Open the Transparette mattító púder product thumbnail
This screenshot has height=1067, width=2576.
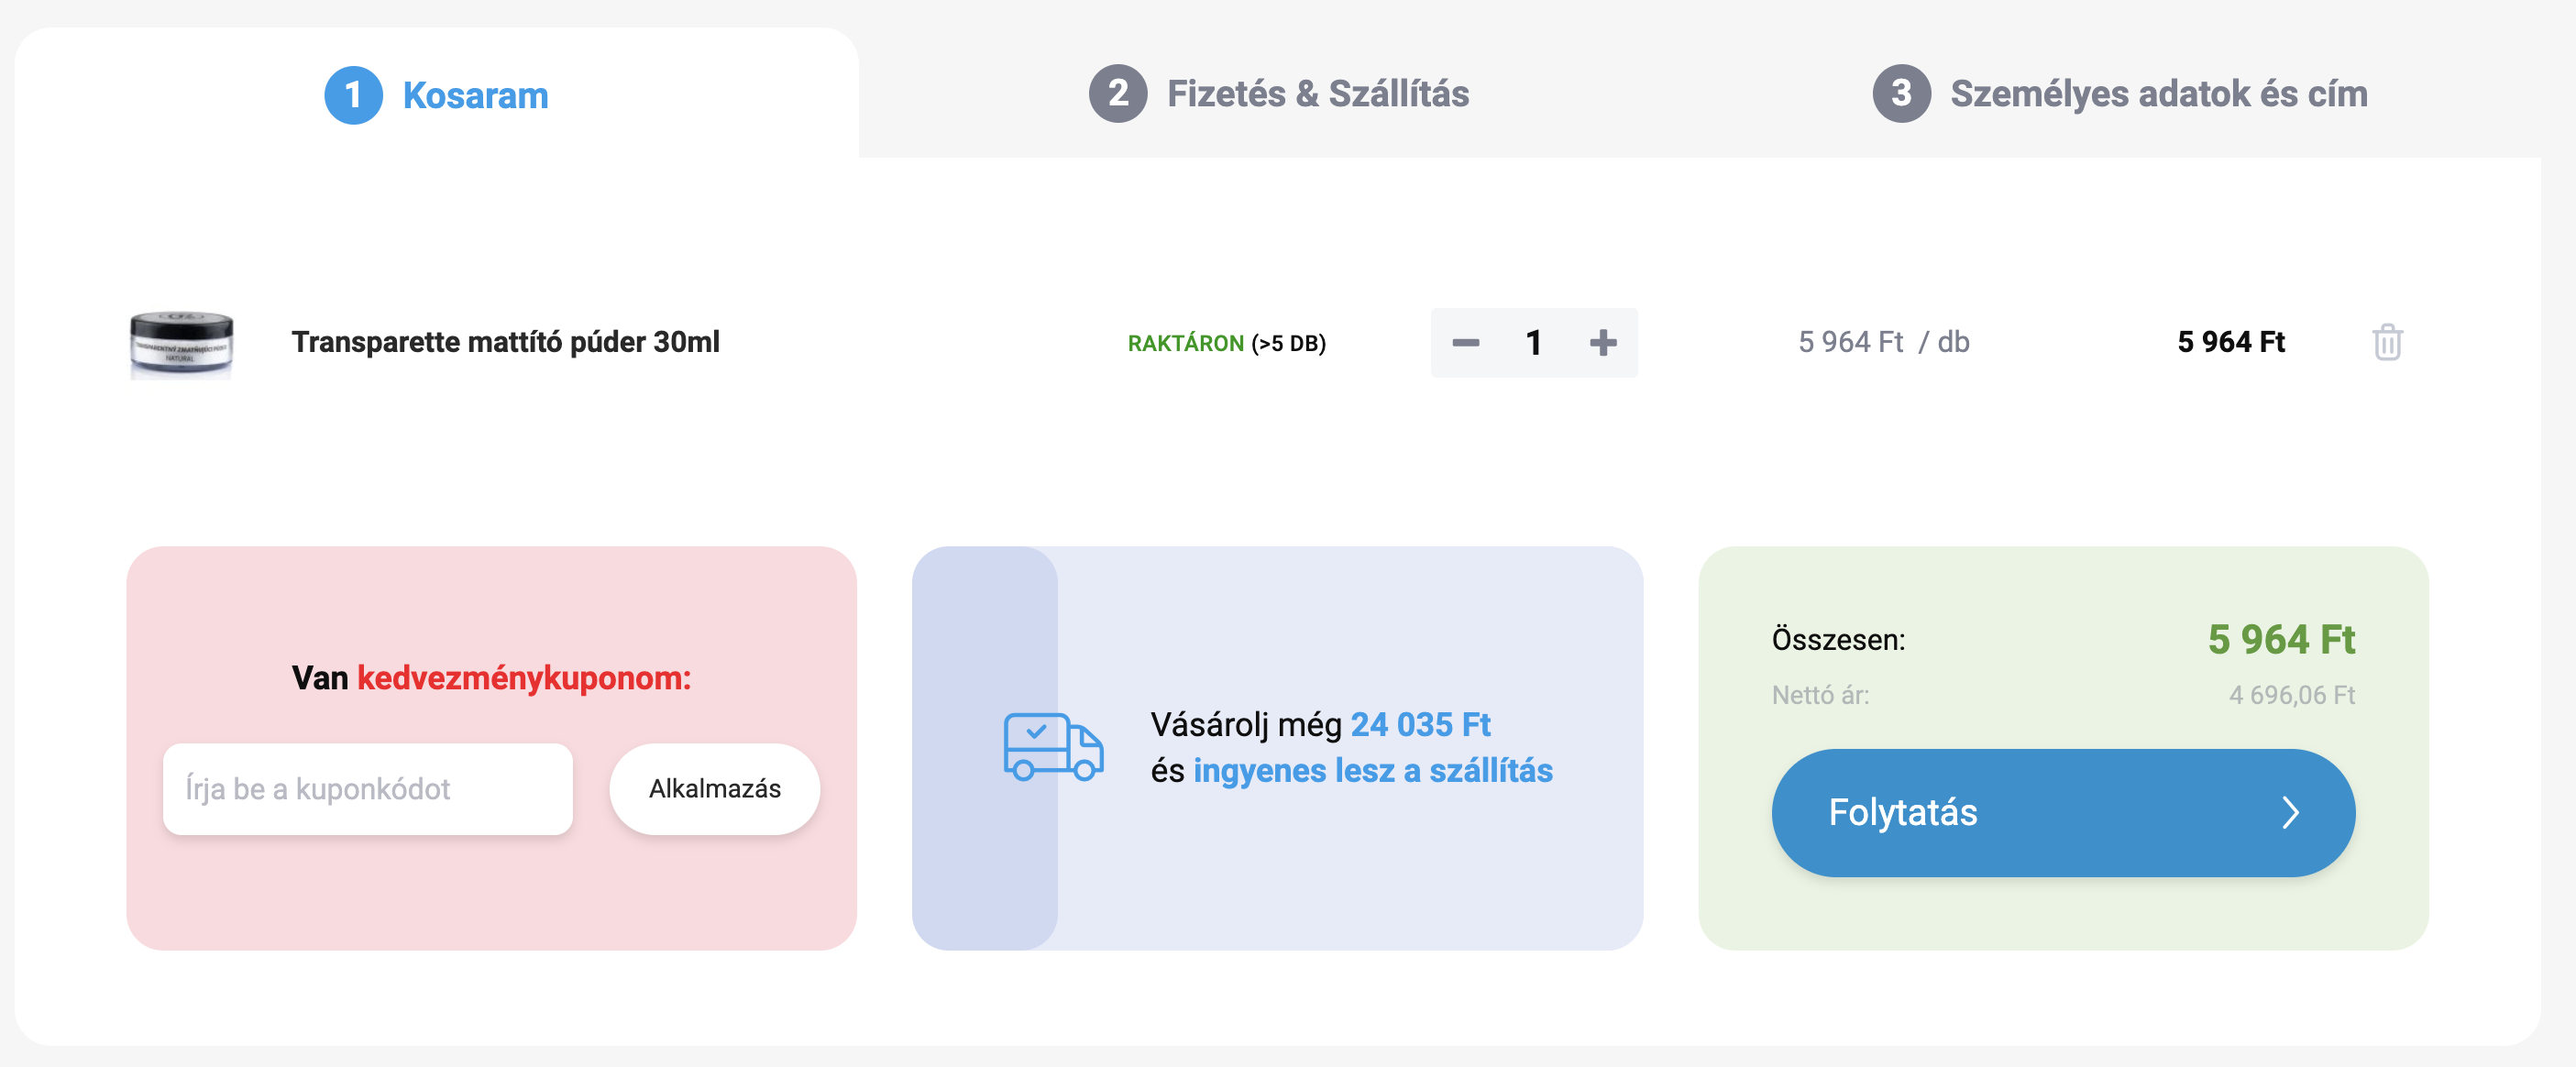(181, 343)
